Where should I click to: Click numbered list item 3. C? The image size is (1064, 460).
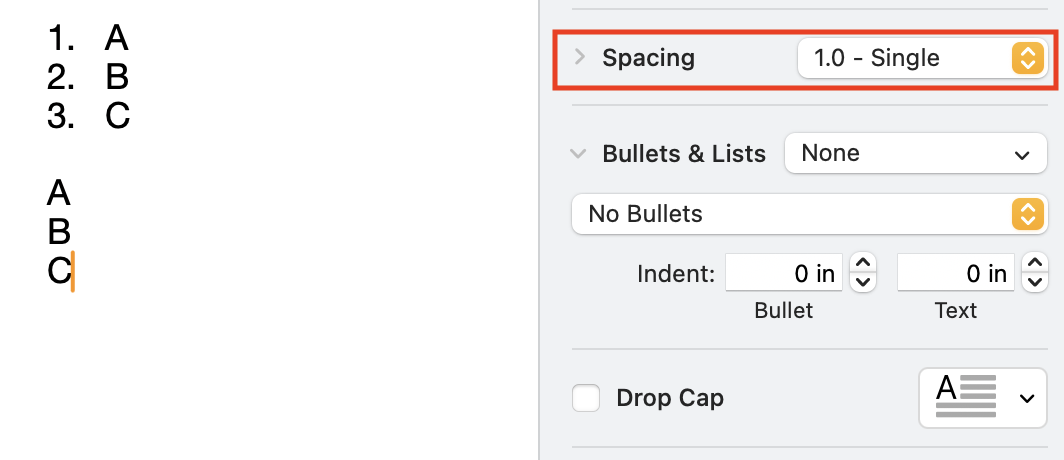click(x=117, y=116)
